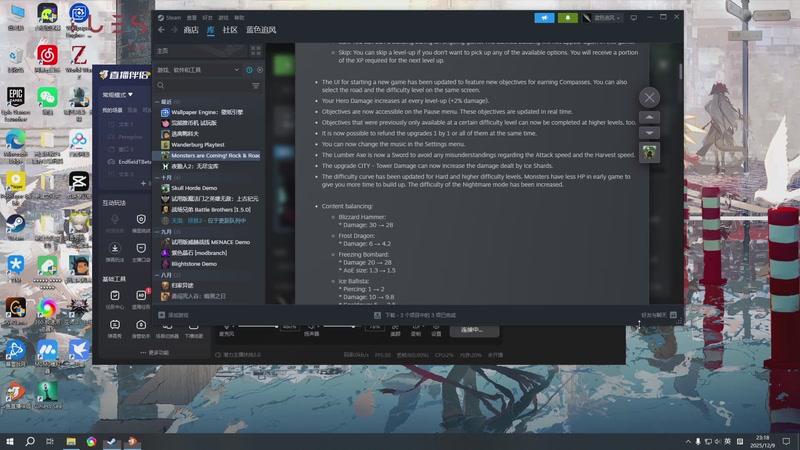This screenshot has width=800, height=450.
Task: Select 夜勤人2 game entry
Action: point(209,166)
